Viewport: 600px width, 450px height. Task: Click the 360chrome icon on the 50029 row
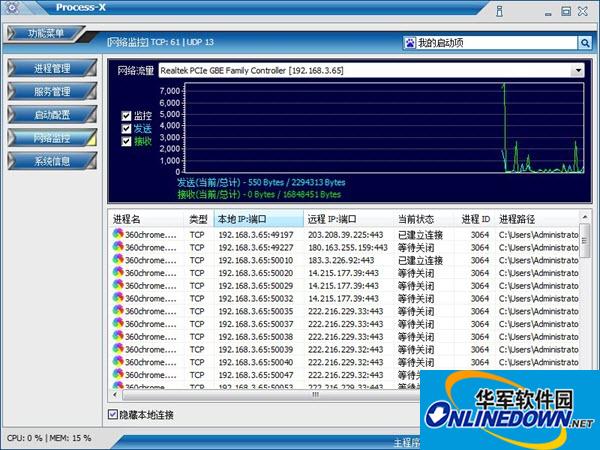point(118,285)
